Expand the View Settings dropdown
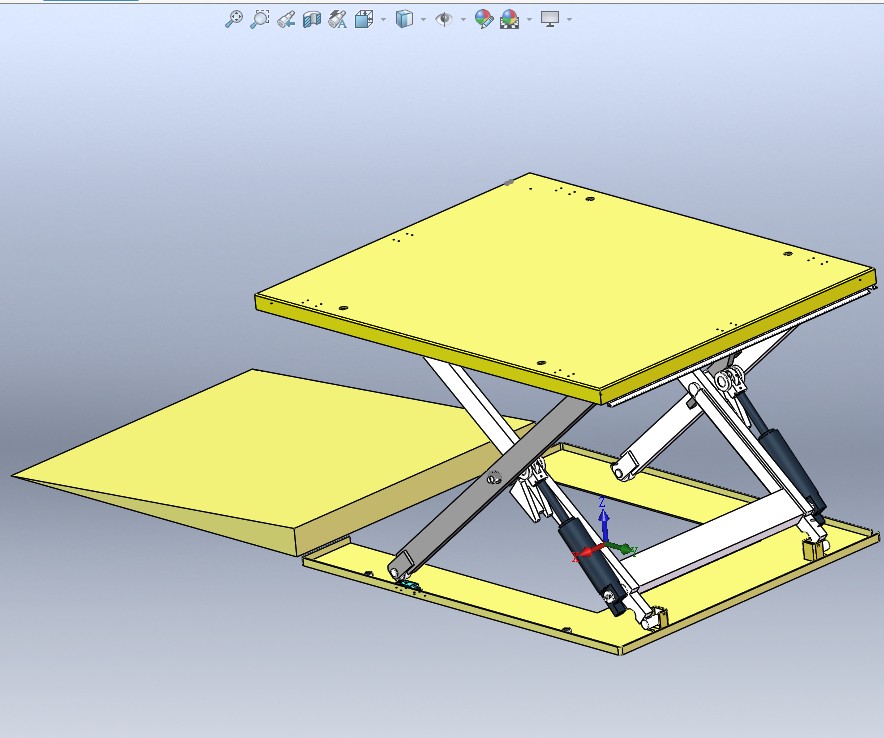The height and width of the screenshot is (738, 884). (x=568, y=18)
